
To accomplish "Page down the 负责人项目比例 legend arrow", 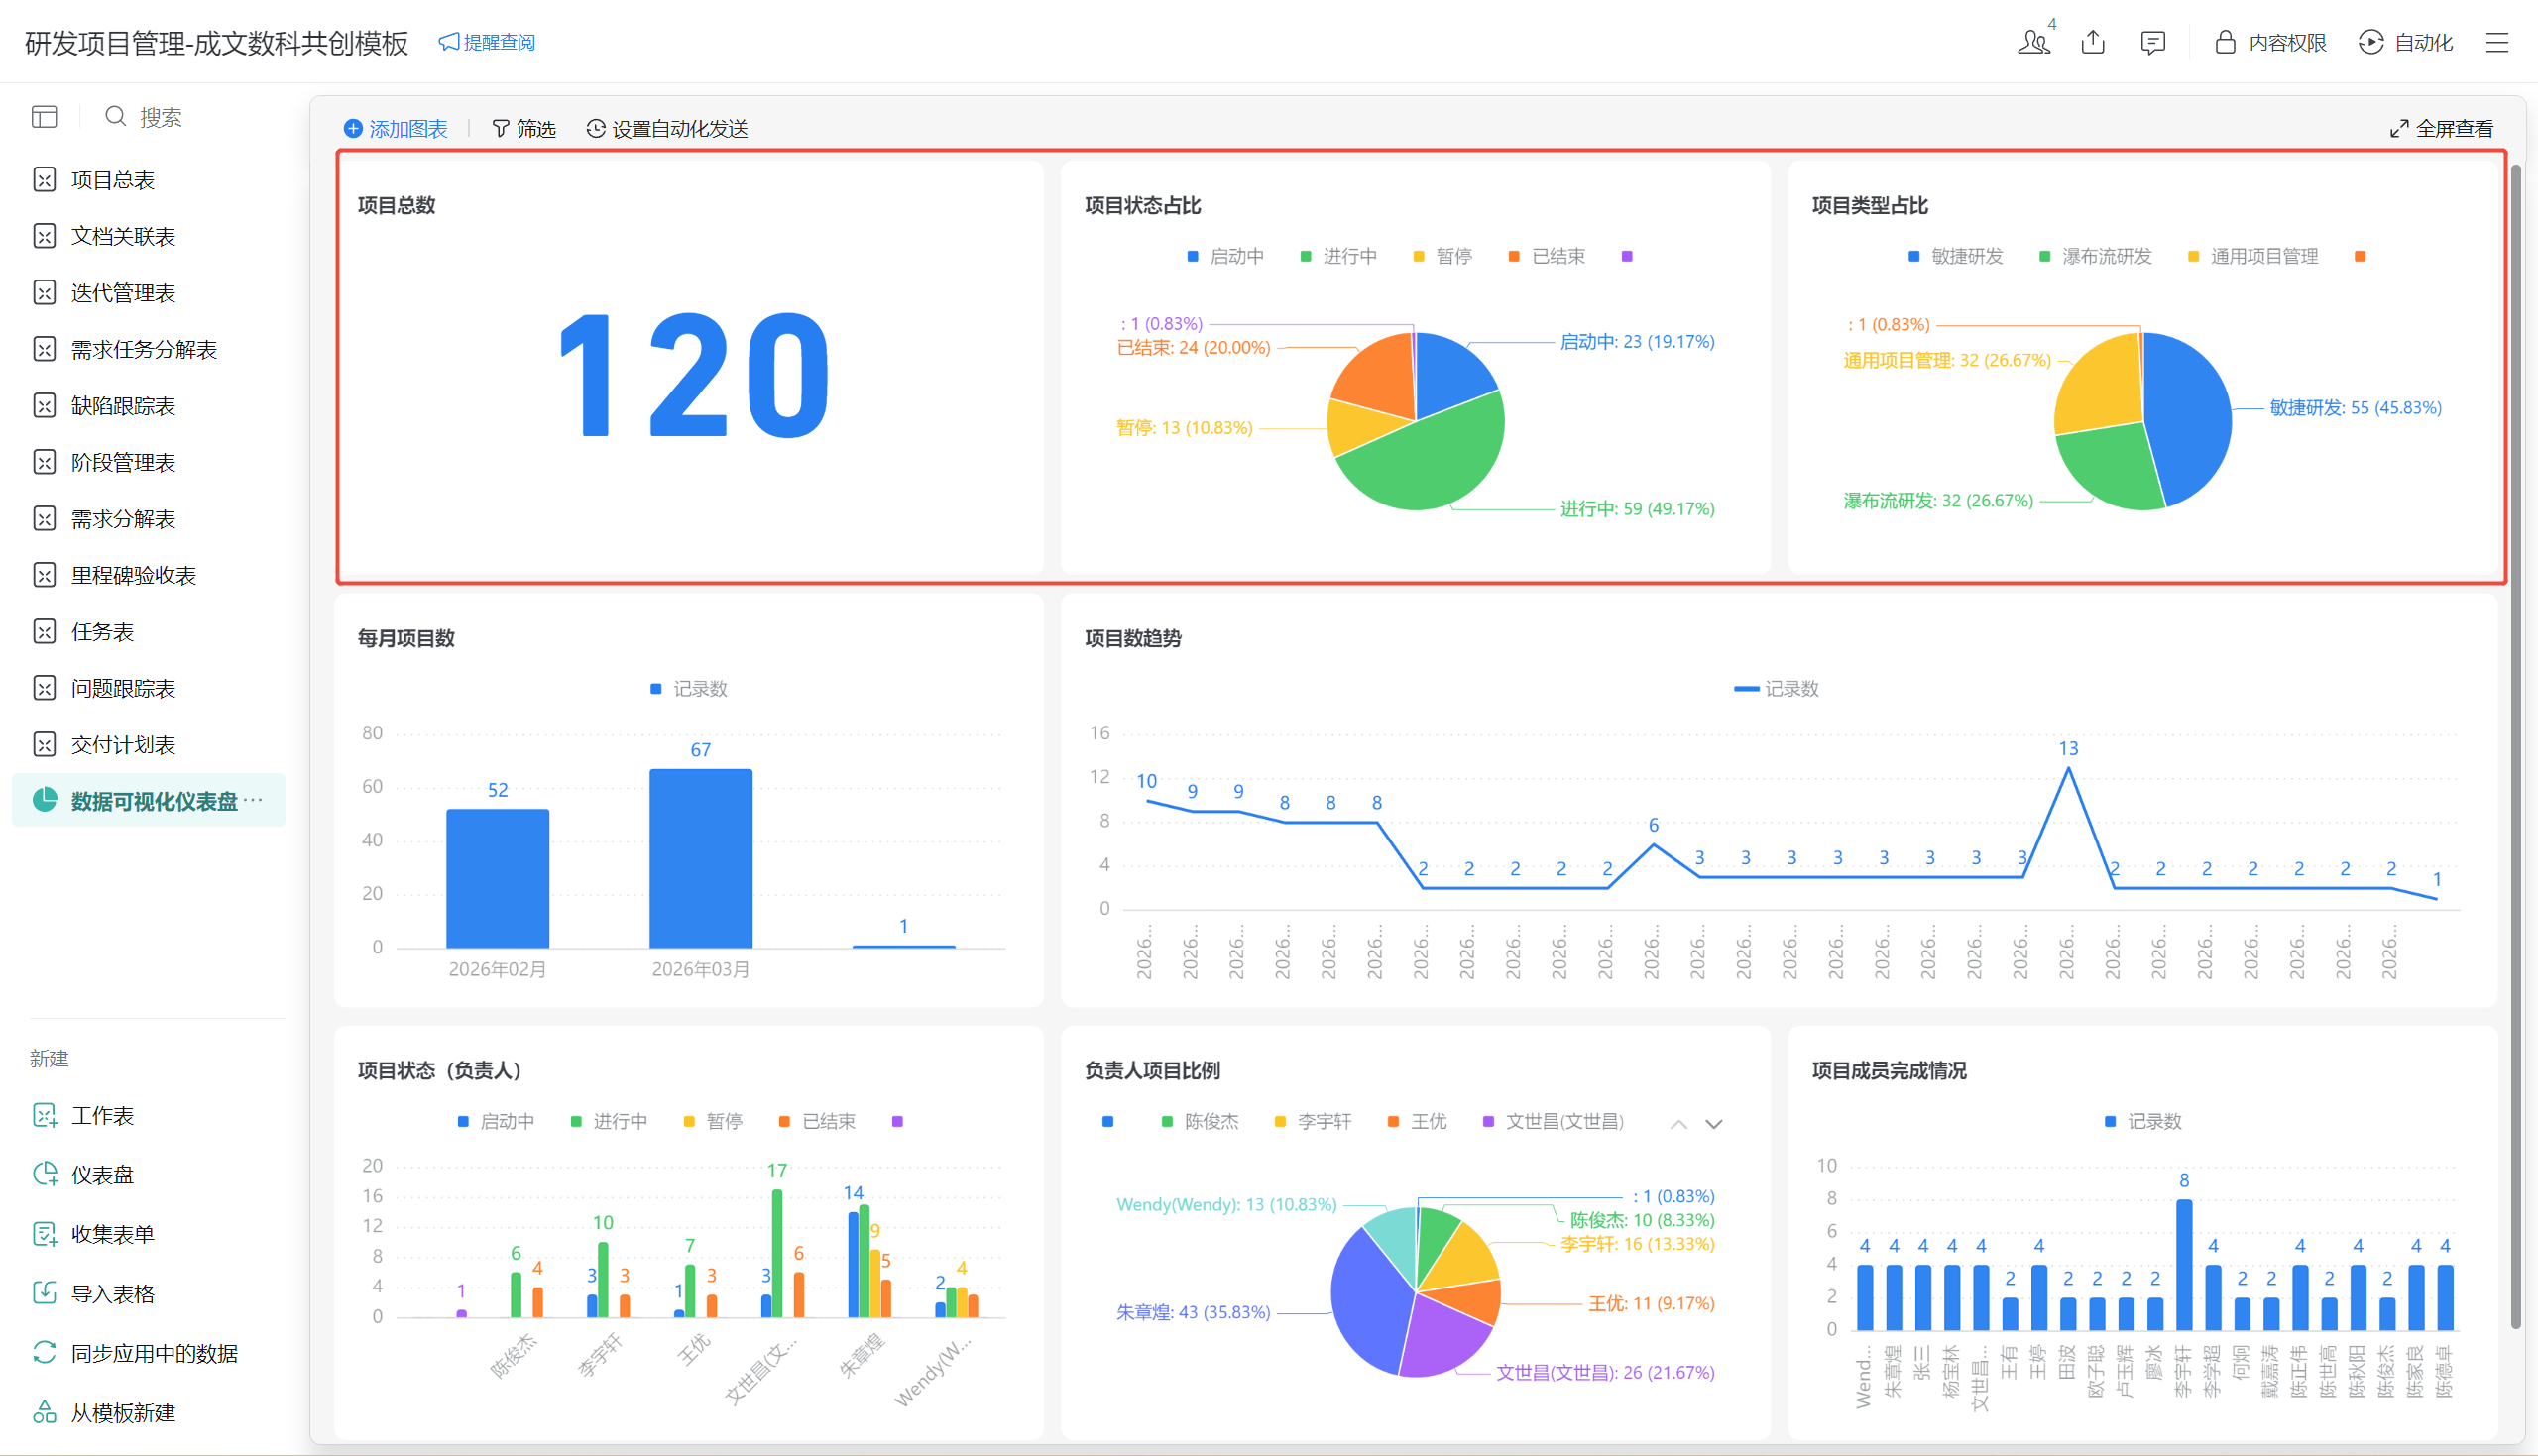I will click(1713, 1124).
